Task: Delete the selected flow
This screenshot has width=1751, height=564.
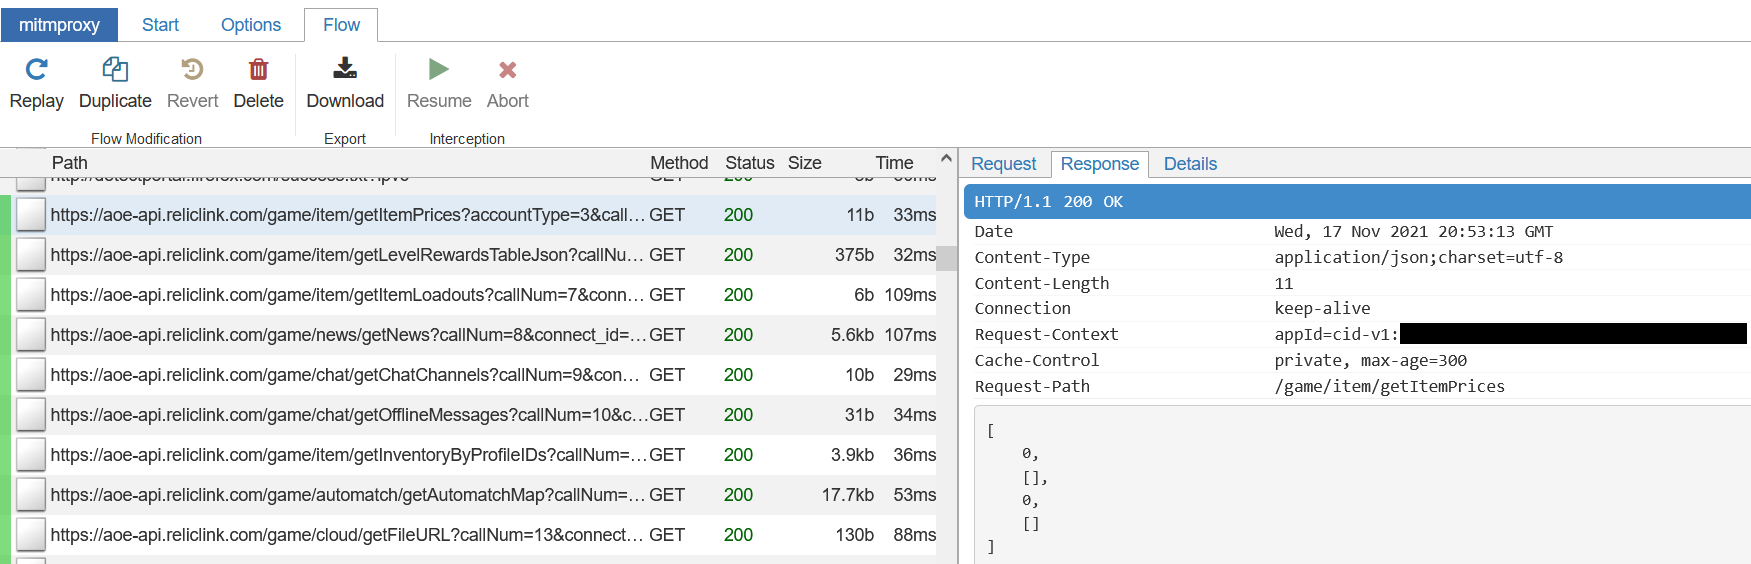Action: pos(258,84)
